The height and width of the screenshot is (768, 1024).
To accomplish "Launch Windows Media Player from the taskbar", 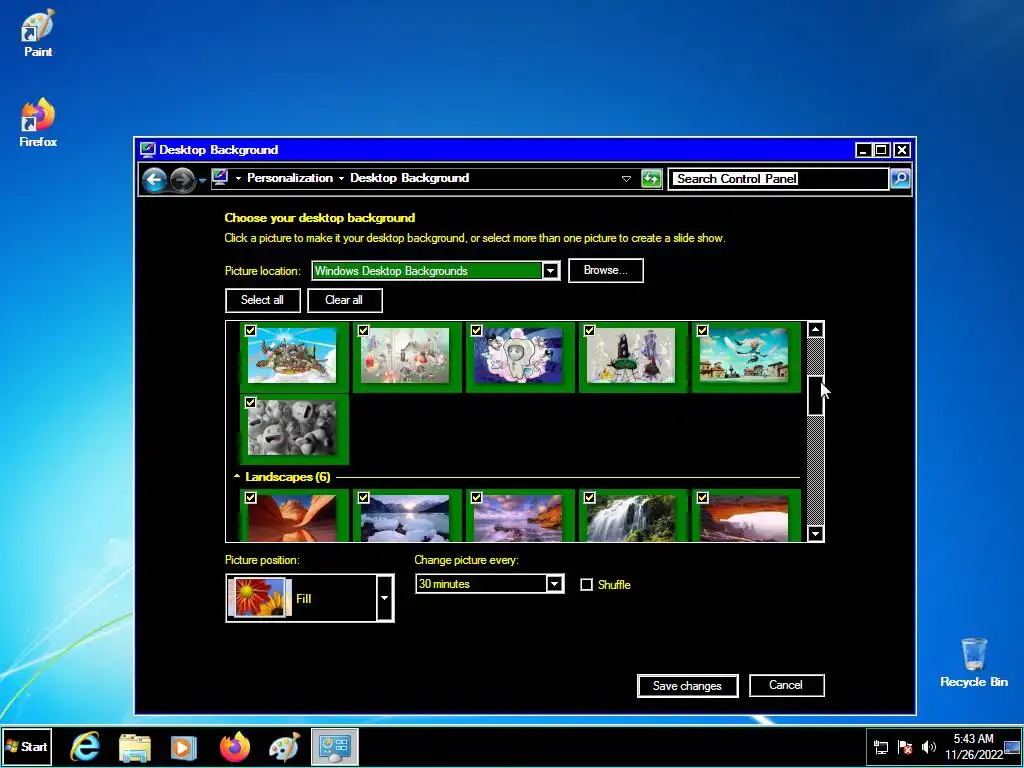I will (184, 746).
